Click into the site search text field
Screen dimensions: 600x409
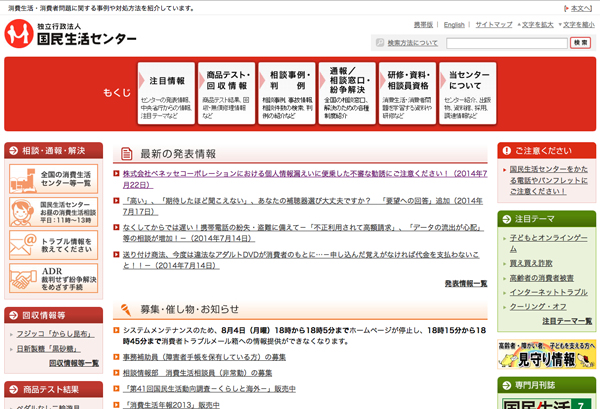pos(506,43)
